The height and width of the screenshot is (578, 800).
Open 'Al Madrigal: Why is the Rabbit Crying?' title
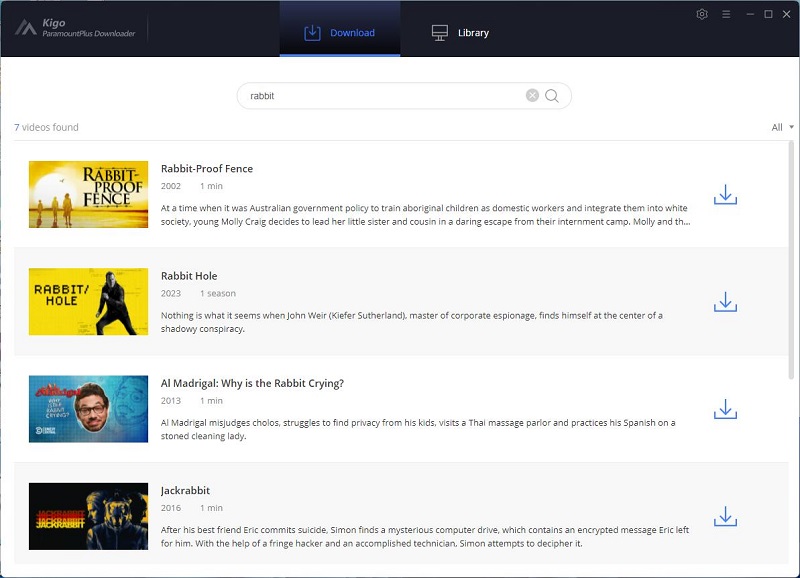pos(253,383)
